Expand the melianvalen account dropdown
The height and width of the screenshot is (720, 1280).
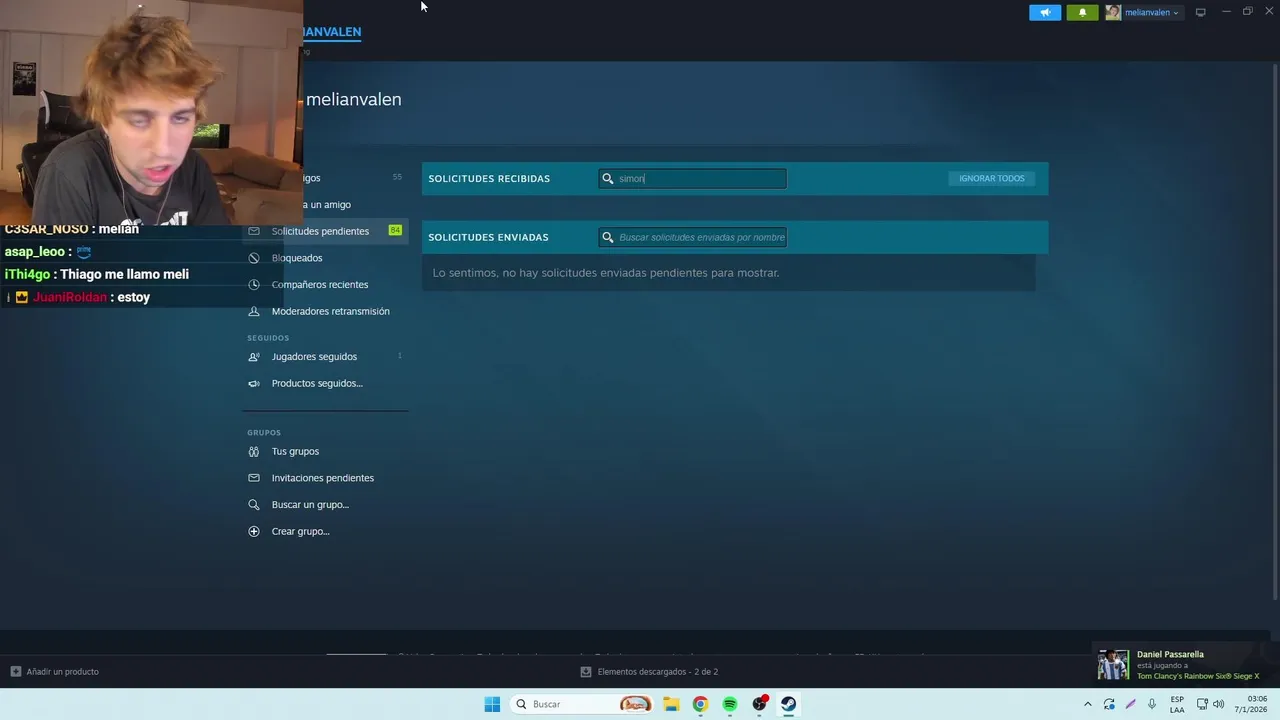[x=1152, y=12]
